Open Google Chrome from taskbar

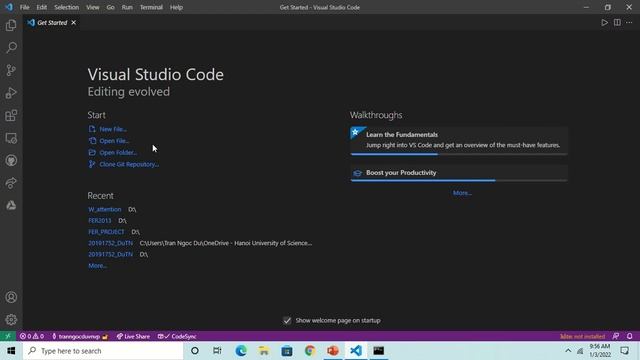(x=310, y=351)
